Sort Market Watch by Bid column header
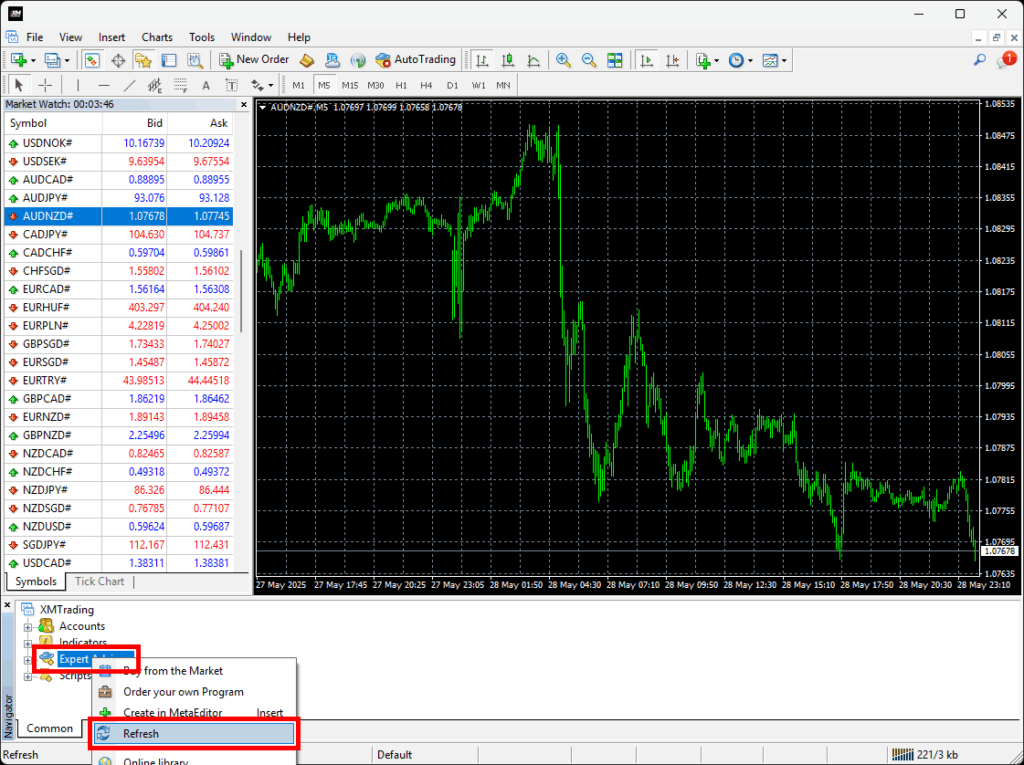 point(135,123)
